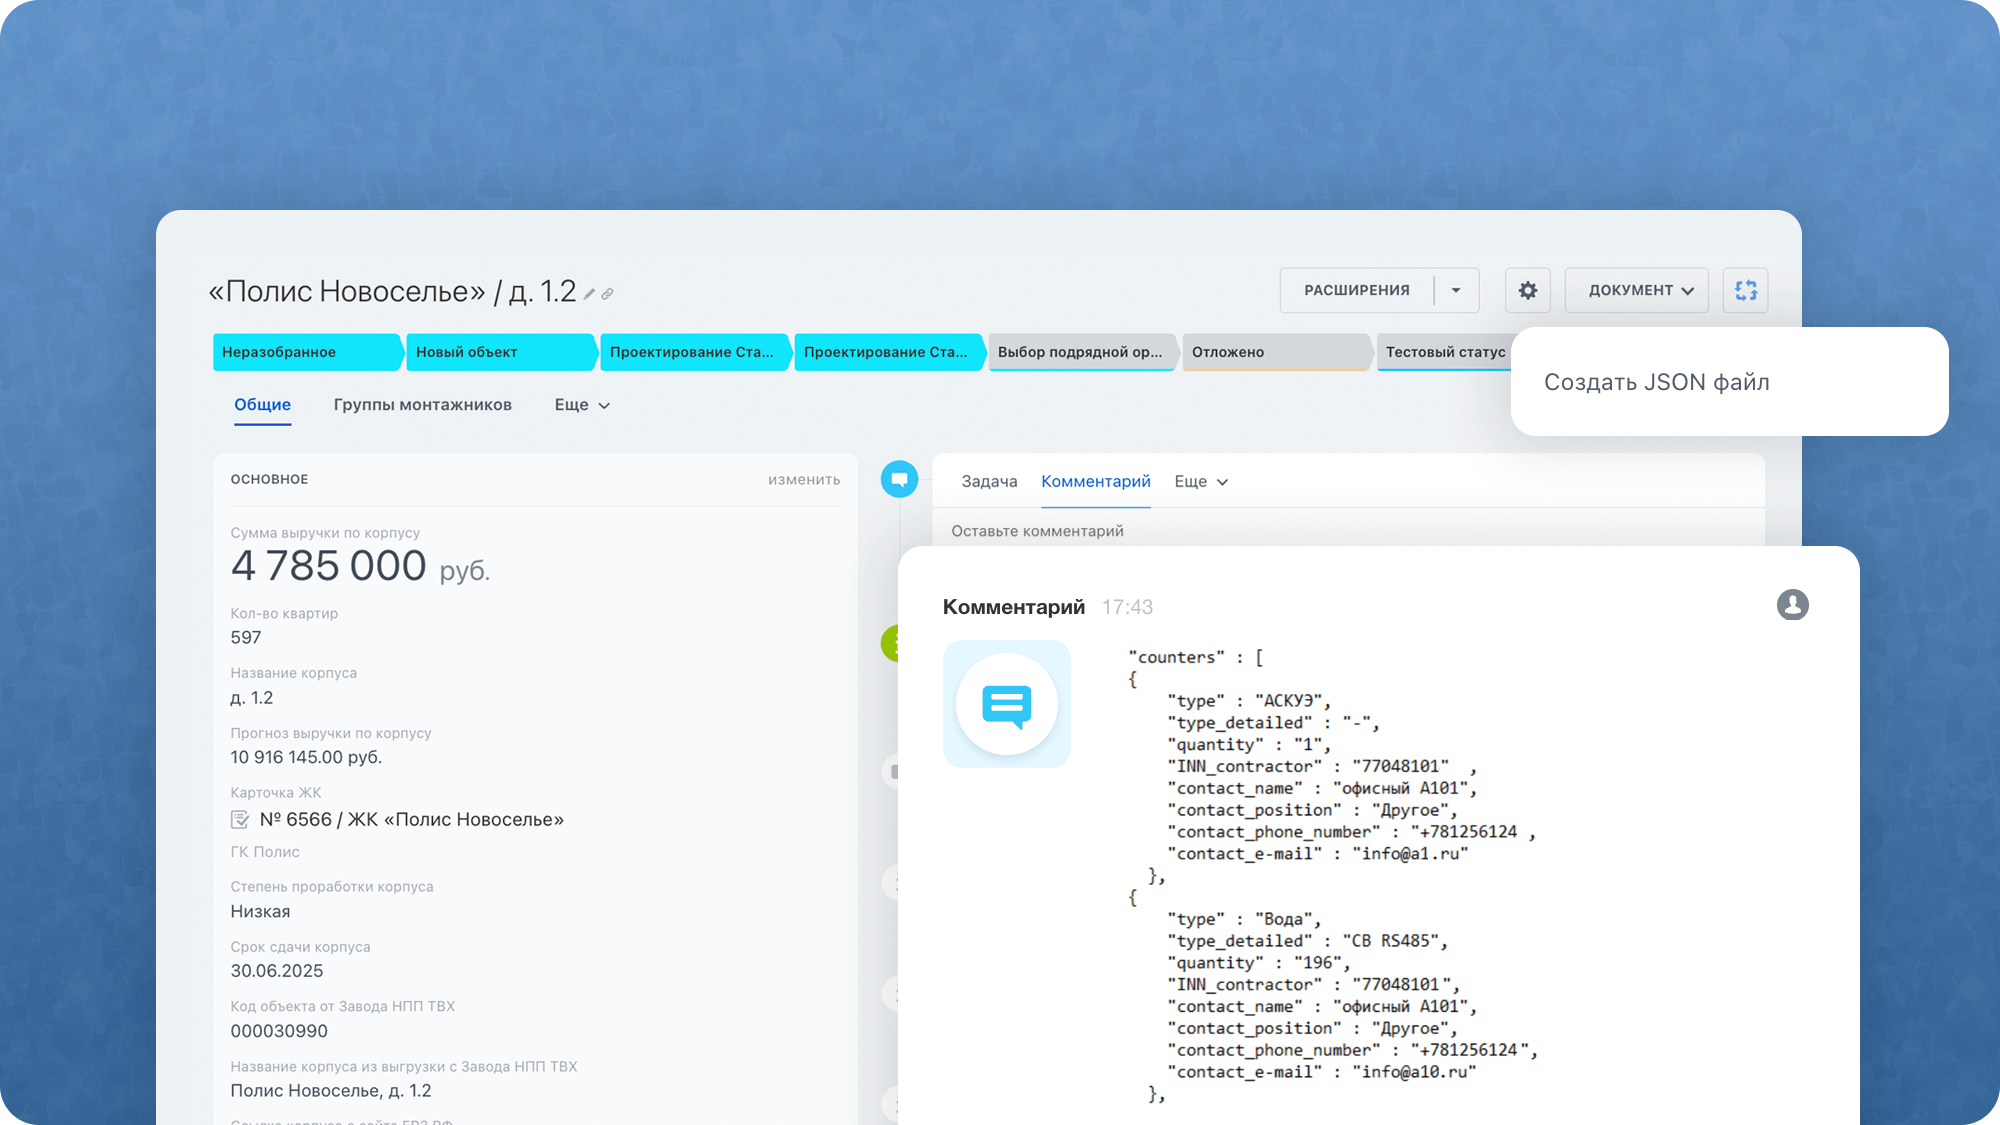Image resolution: width=2000 pixels, height=1125 pixels.
Task: Open settings via the gear icon
Action: pos(1527,290)
